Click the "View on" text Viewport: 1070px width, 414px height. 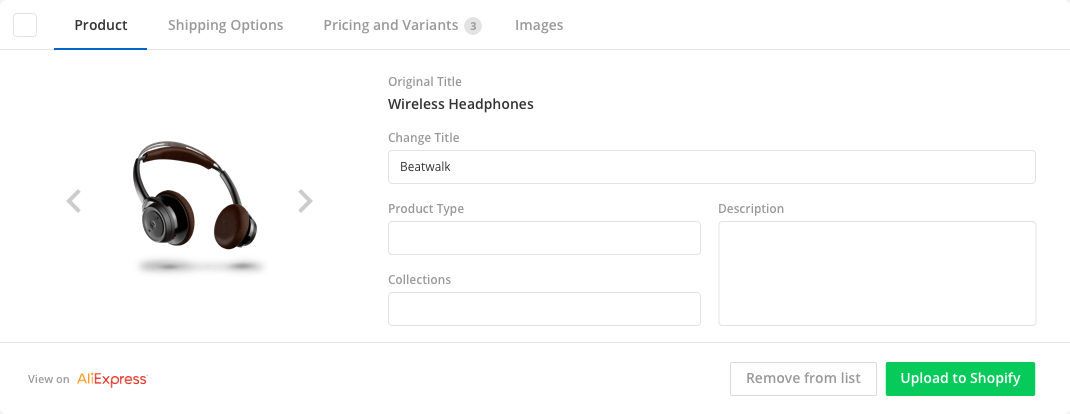48,379
